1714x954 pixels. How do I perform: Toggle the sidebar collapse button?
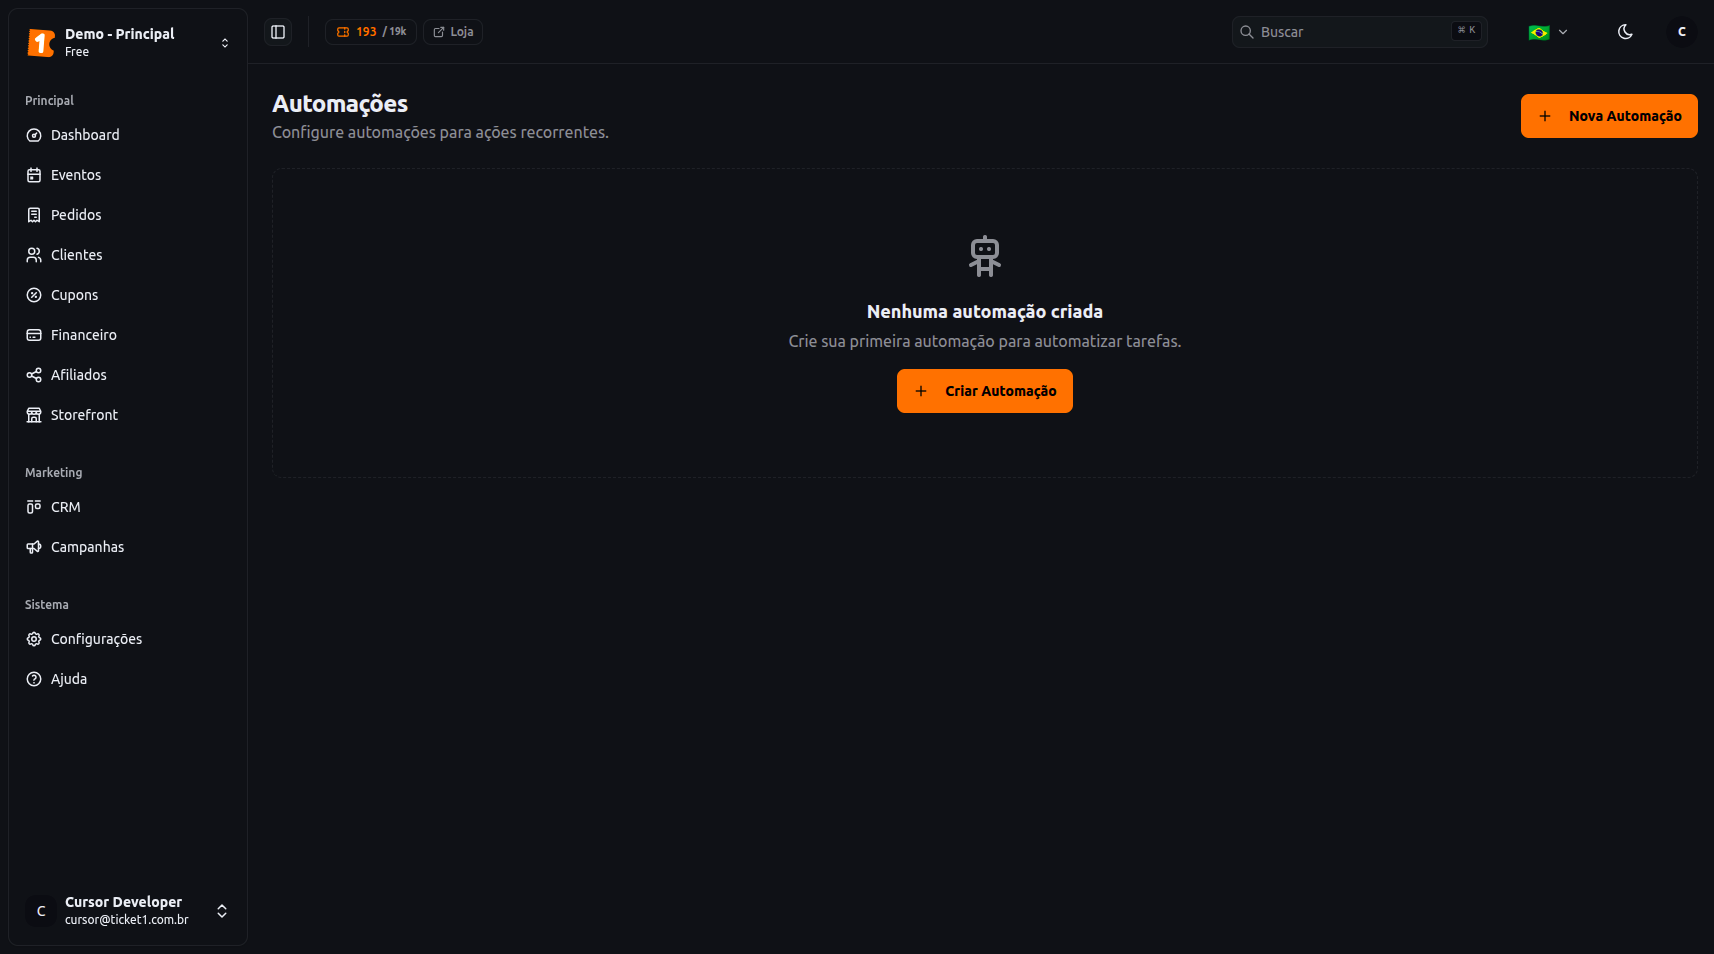[278, 32]
